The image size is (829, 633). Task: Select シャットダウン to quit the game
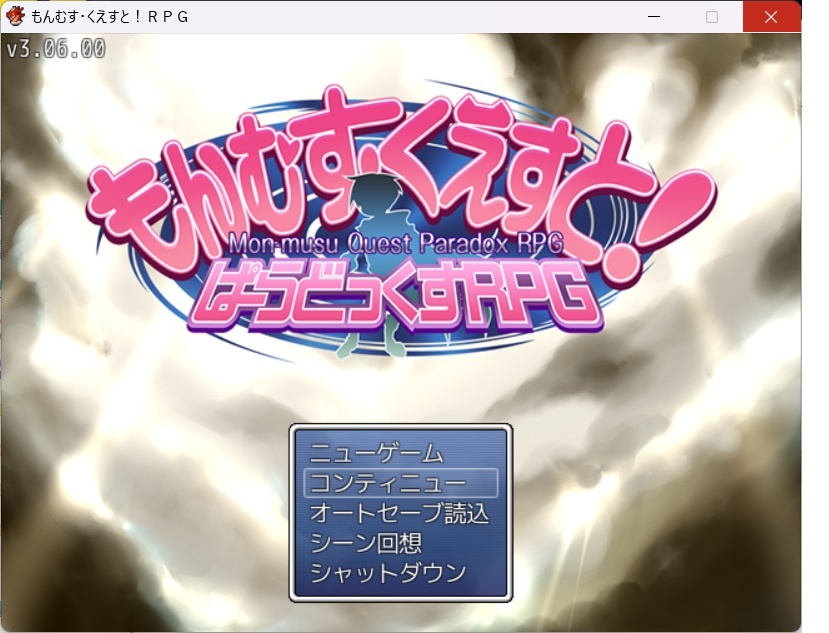click(401, 572)
